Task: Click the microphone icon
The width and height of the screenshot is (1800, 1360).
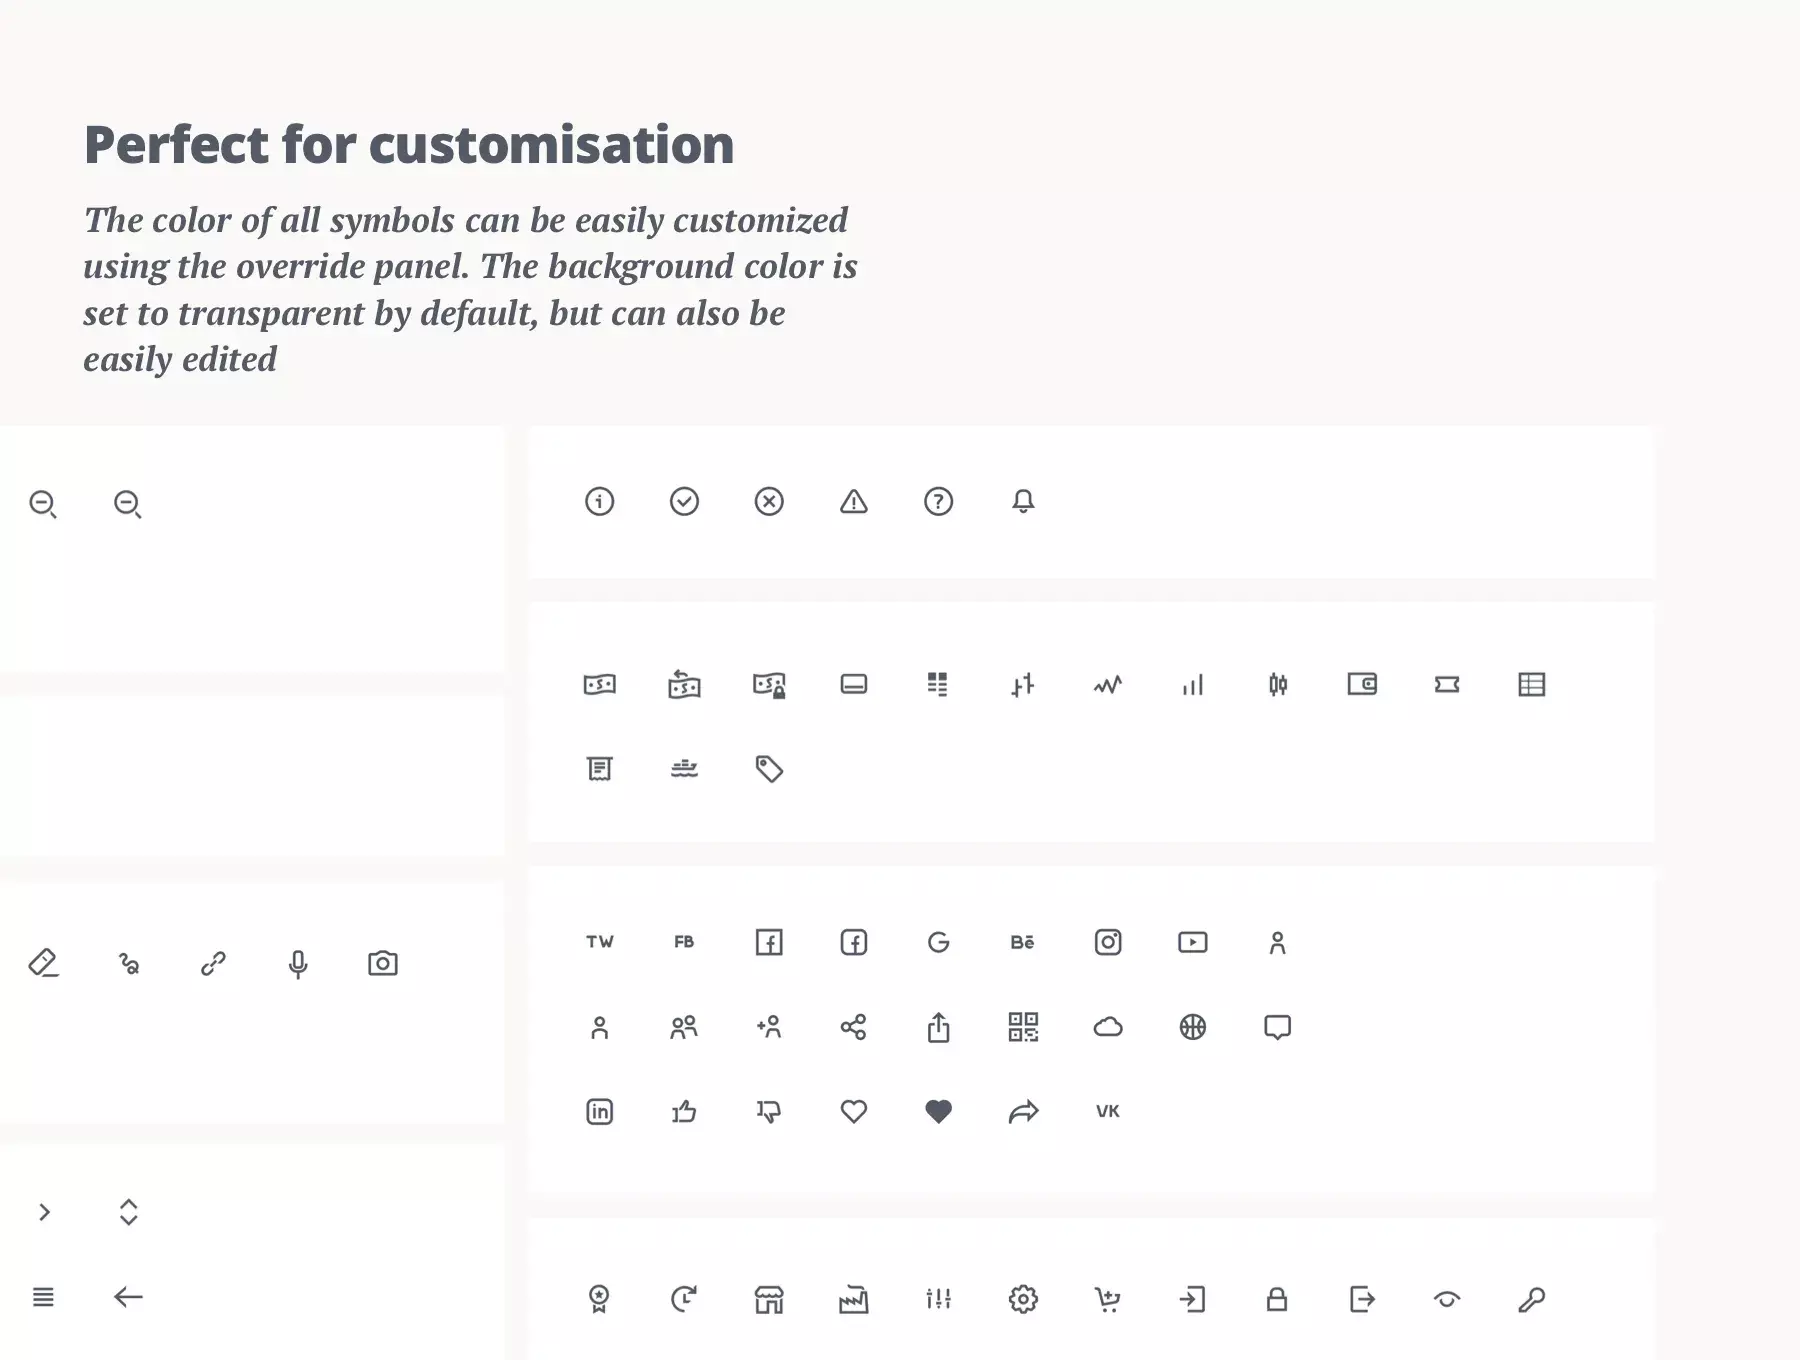Action: 298,964
